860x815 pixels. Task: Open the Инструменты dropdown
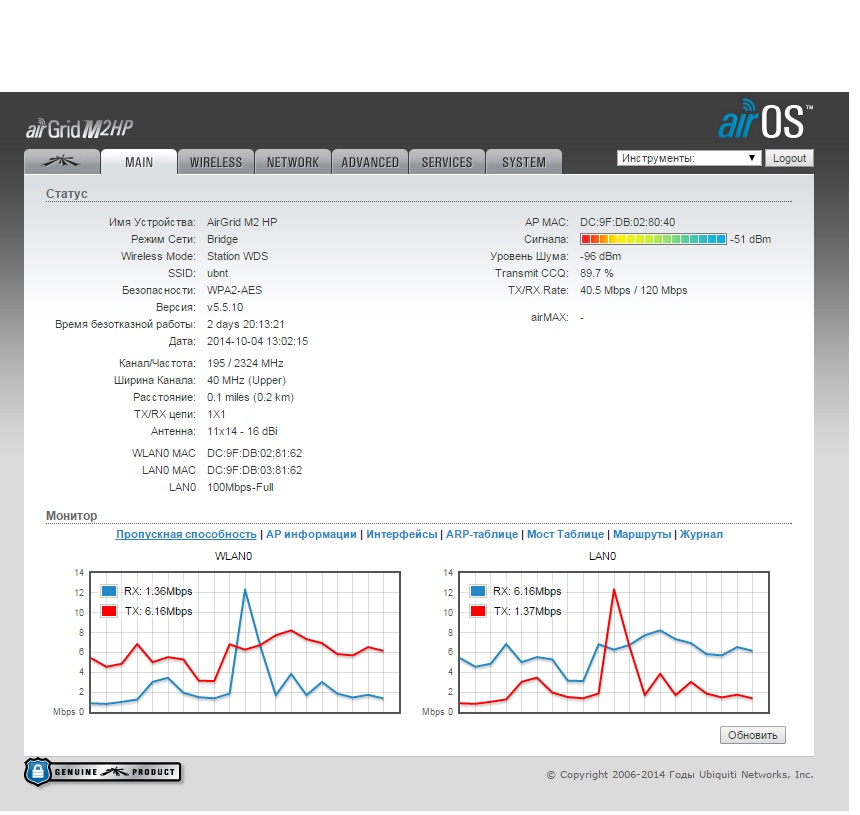689,158
